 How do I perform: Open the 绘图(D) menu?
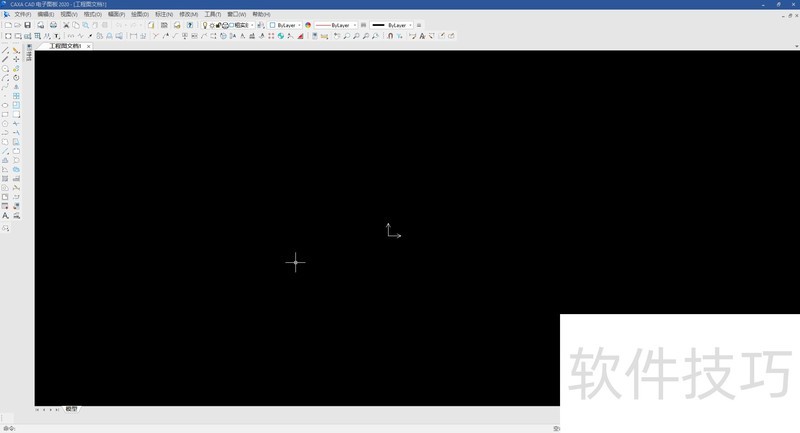pos(140,14)
